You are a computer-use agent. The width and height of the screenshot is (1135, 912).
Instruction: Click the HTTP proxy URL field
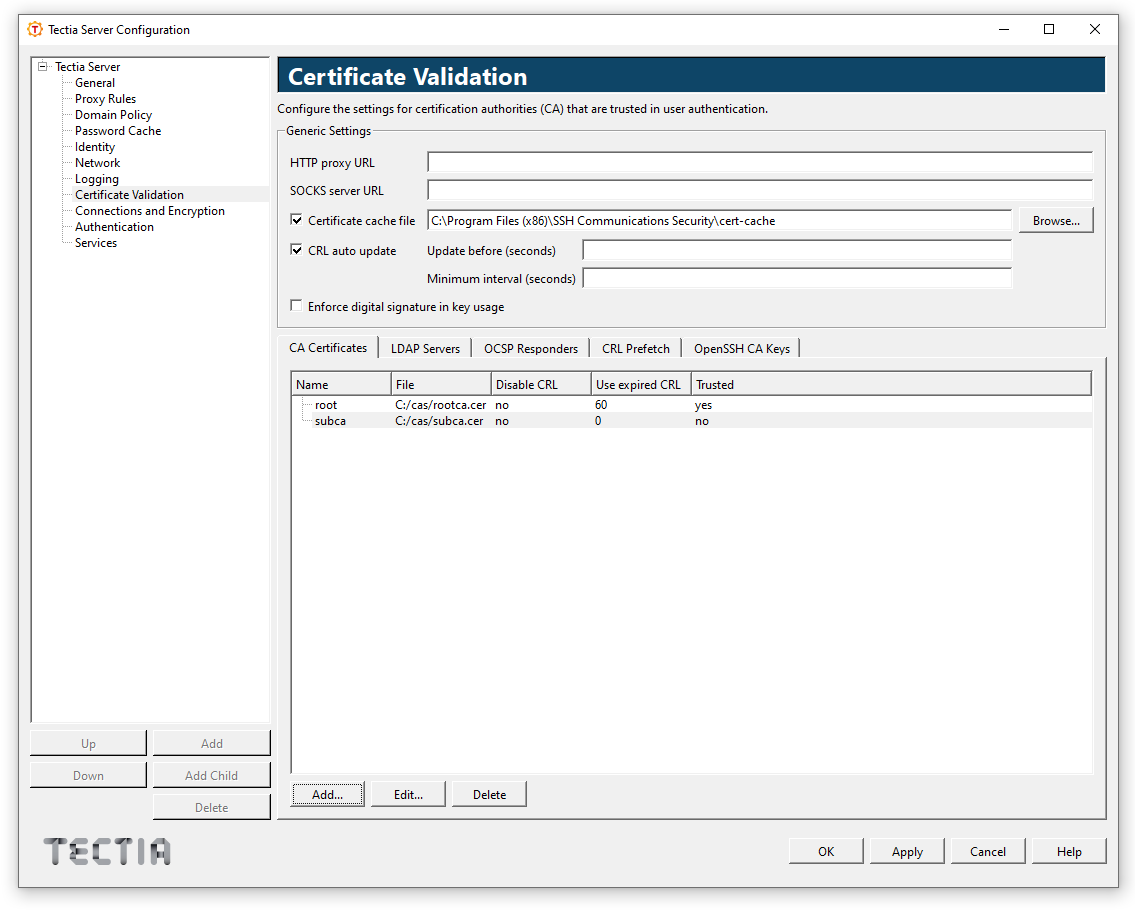point(759,162)
